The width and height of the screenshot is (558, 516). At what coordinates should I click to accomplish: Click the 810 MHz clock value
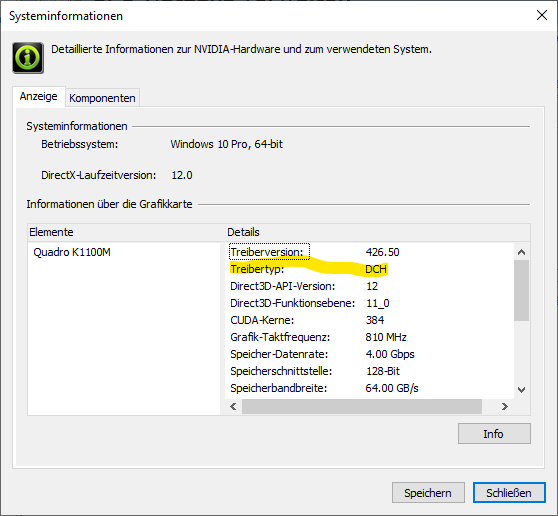[386, 337]
